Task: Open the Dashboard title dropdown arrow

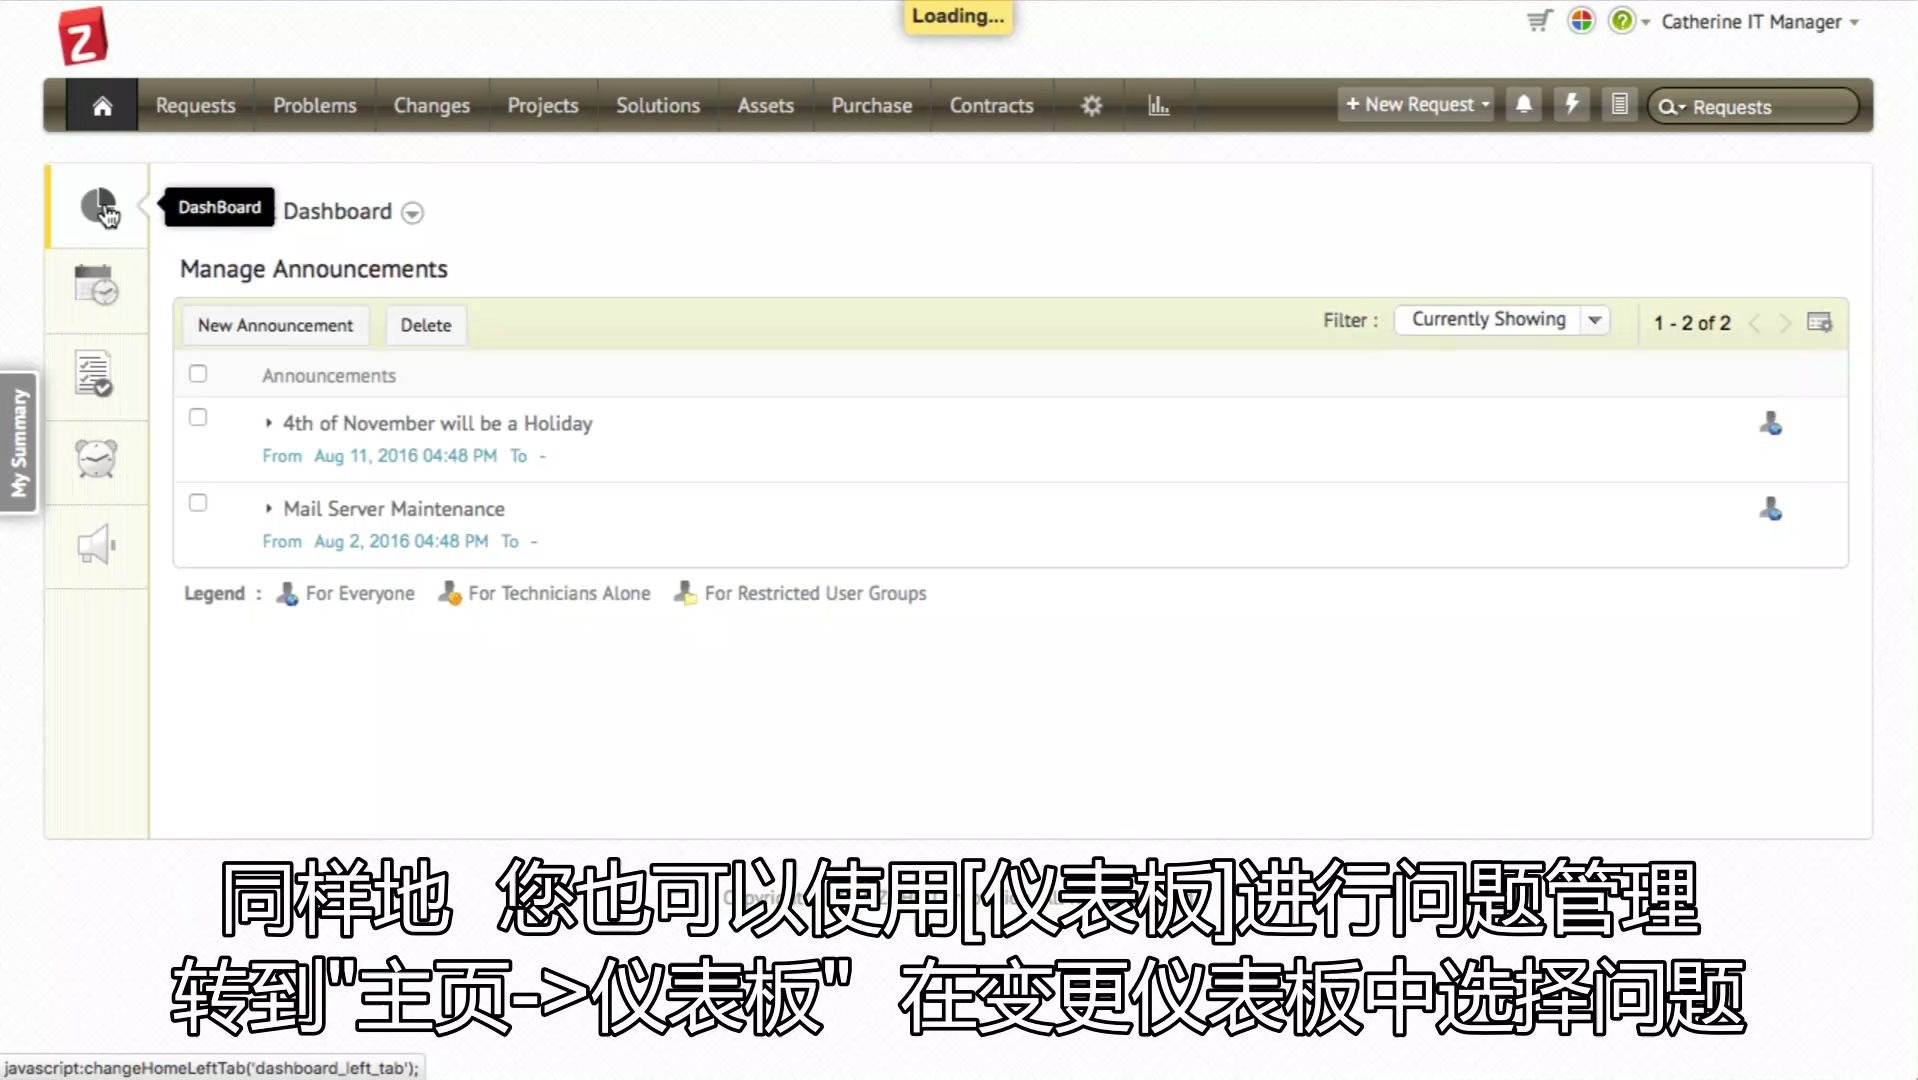Action: tap(412, 213)
